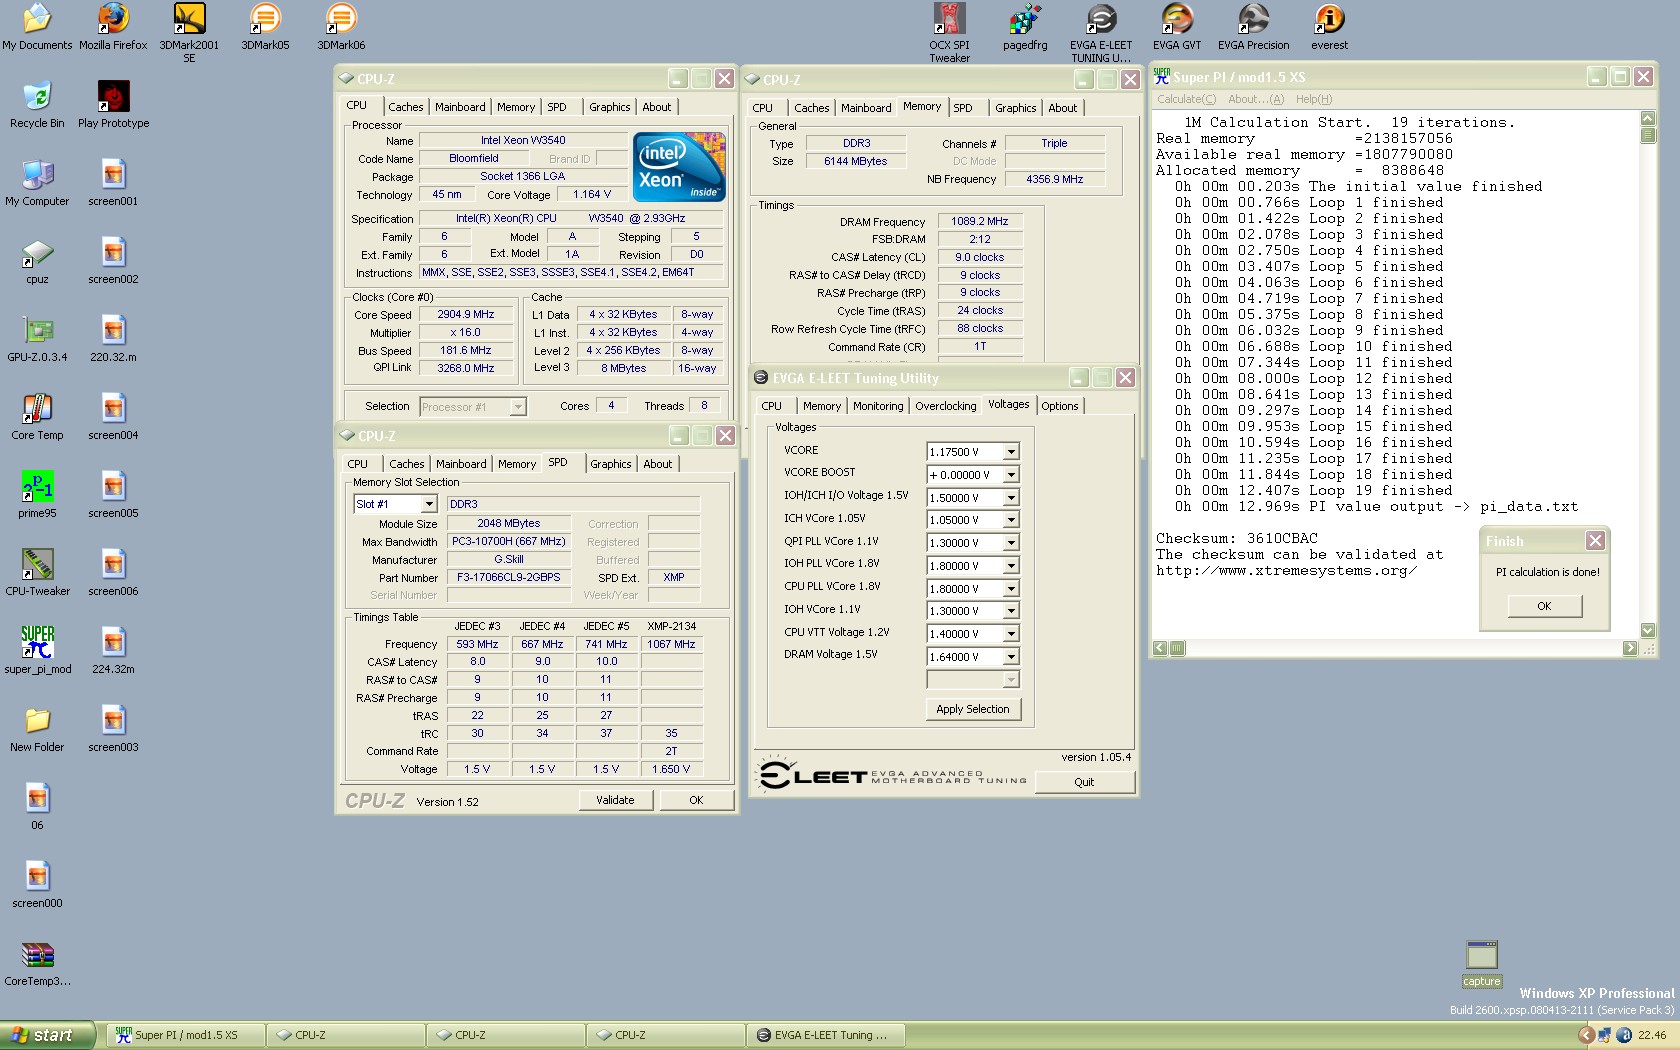Viewport: 1680px width, 1050px height.
Task: Open prime95 desktop shortcut
Action: click(37, 495)
